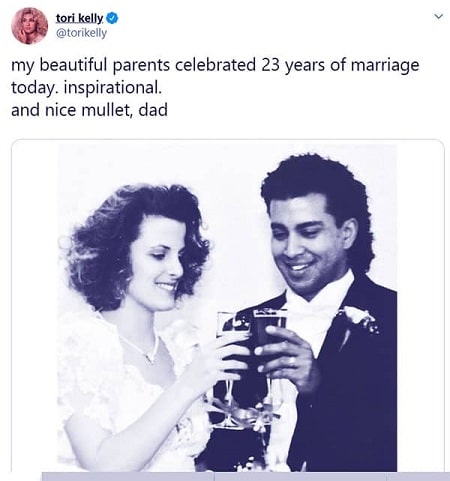Open the tori kelly display name link

[80, 18]
